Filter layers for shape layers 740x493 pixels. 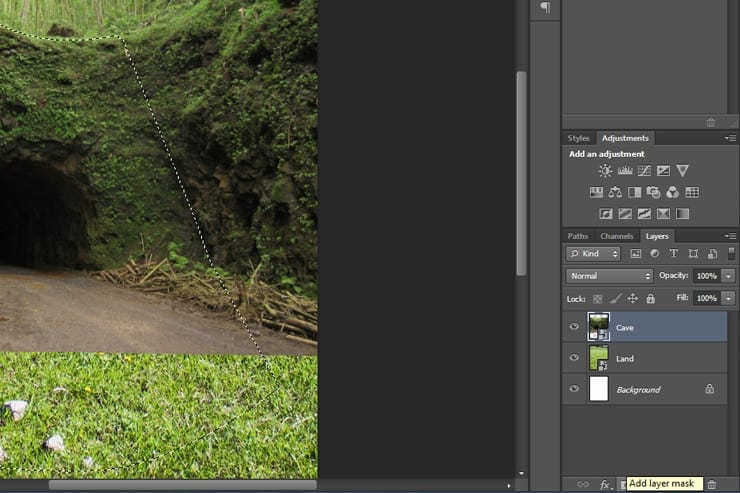693,254
